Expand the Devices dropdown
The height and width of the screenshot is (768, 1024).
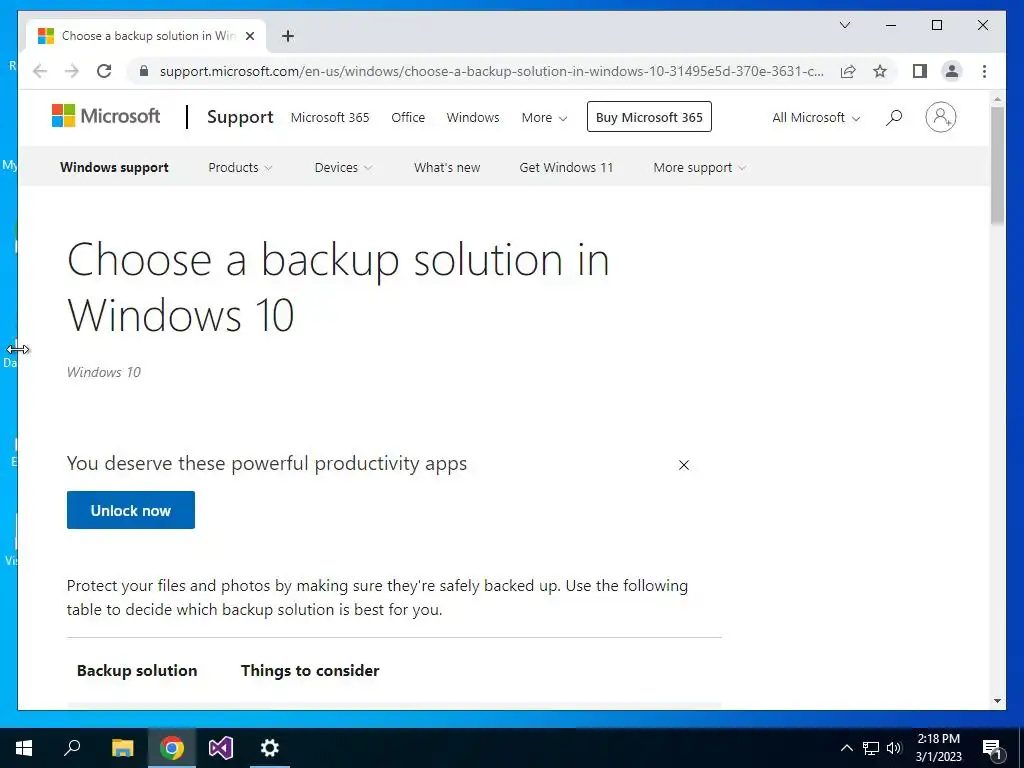click(344, 168)
